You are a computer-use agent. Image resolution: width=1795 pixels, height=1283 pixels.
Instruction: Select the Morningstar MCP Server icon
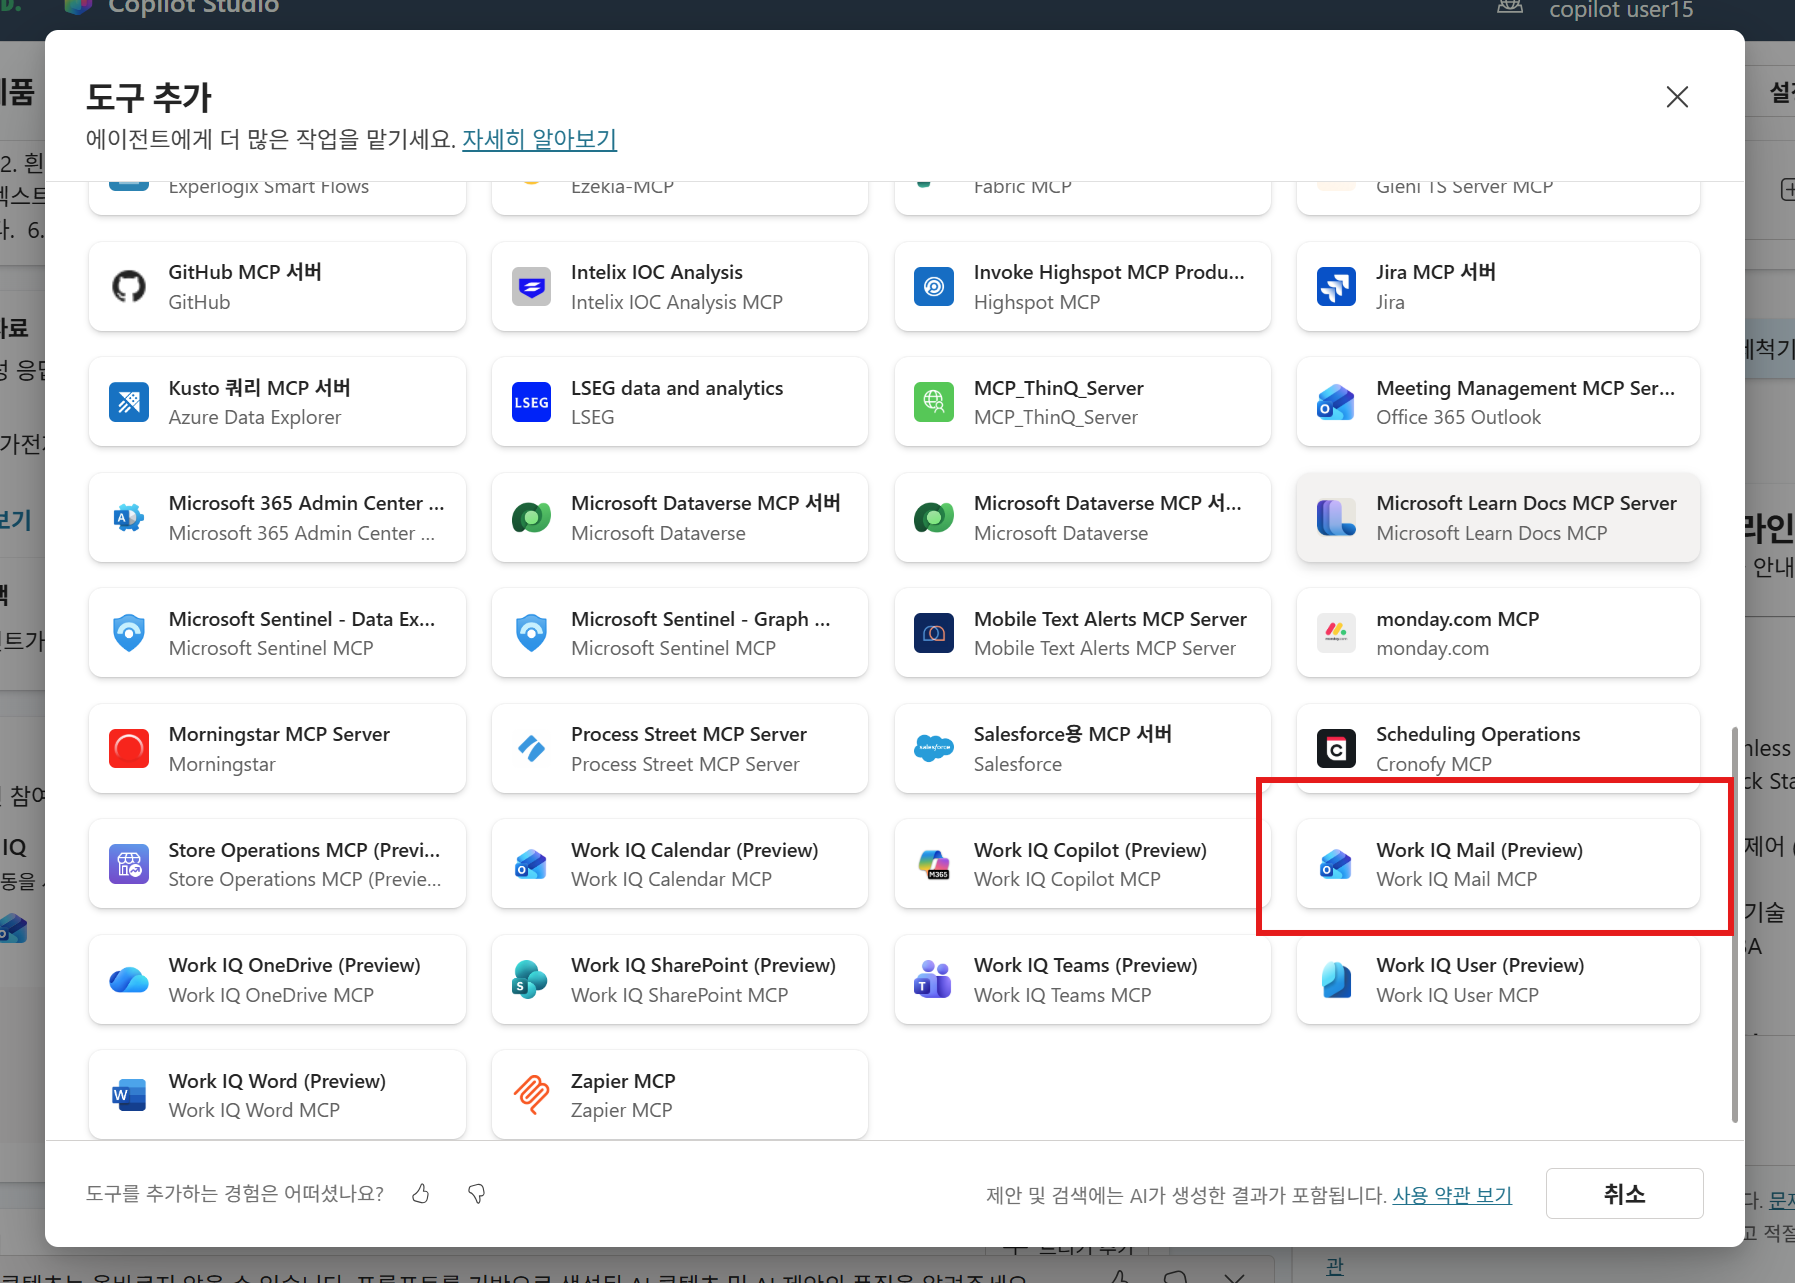[x=129, y=749]
